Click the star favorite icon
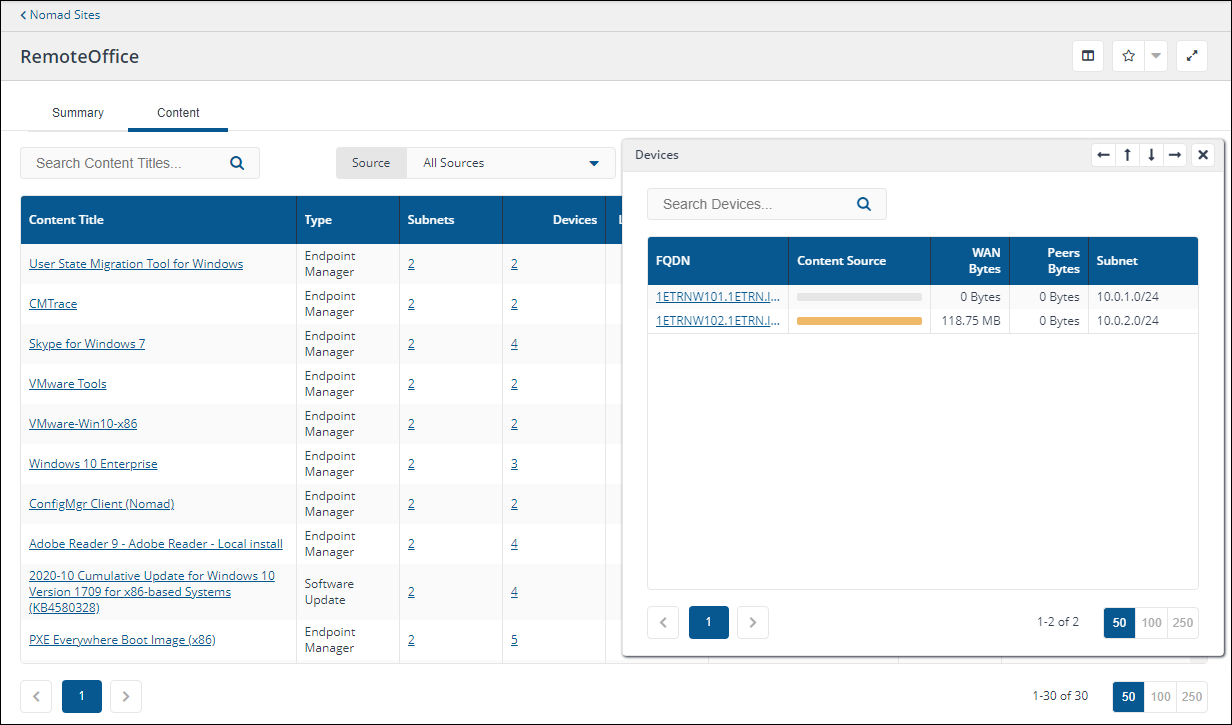 point(1128,56)
